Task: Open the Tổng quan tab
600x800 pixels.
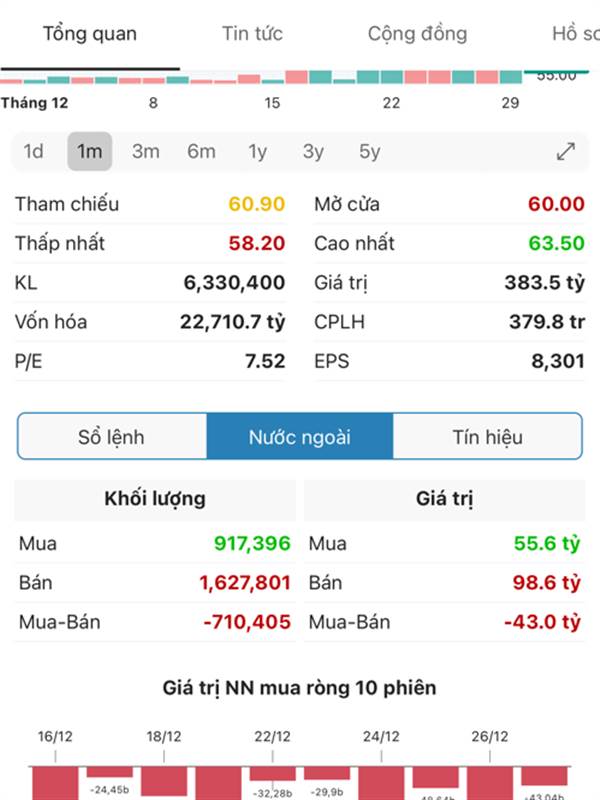Action: 90,34
